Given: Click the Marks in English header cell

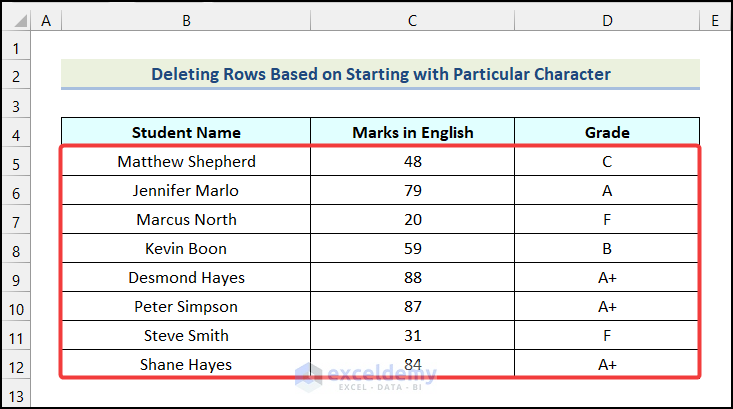Looking at the screenshot, I should click(x=412, y=132).
